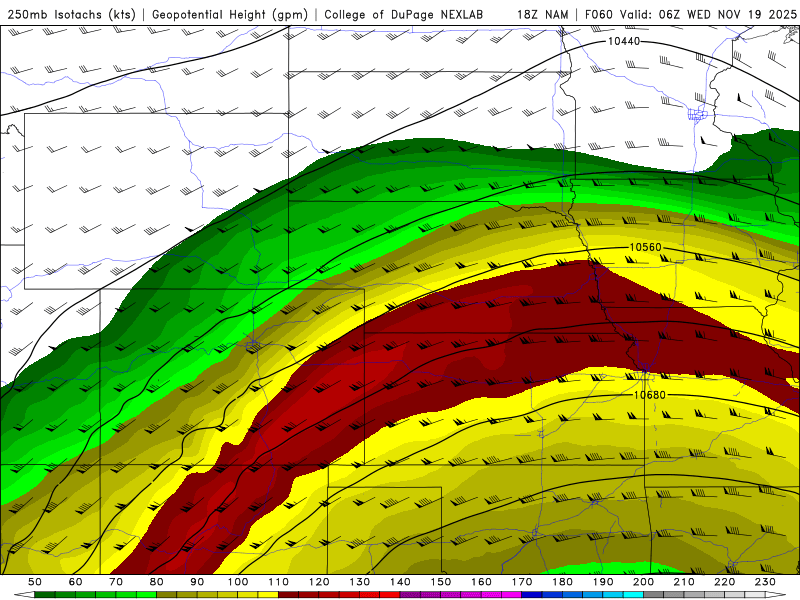Click the dark red swatch below 110

tap(288, 595)
